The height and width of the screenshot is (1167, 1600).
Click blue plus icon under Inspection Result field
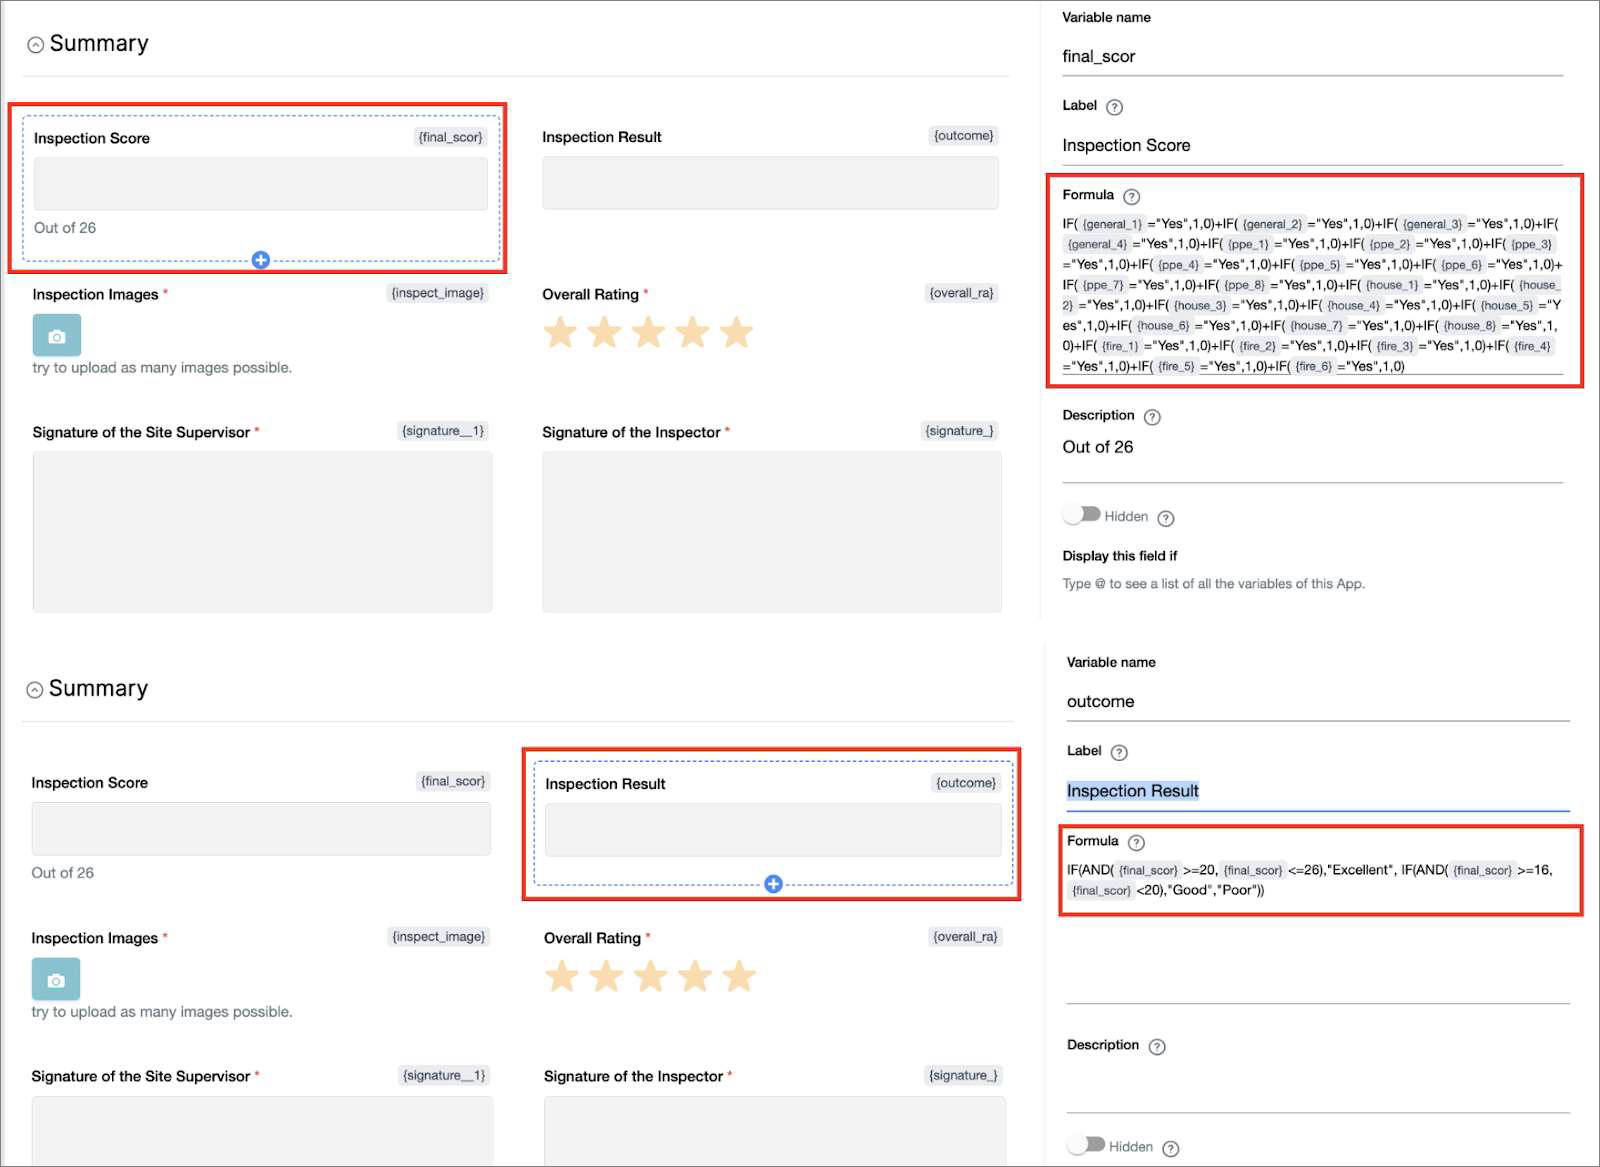pyautogui.click(x=773, y=884)
